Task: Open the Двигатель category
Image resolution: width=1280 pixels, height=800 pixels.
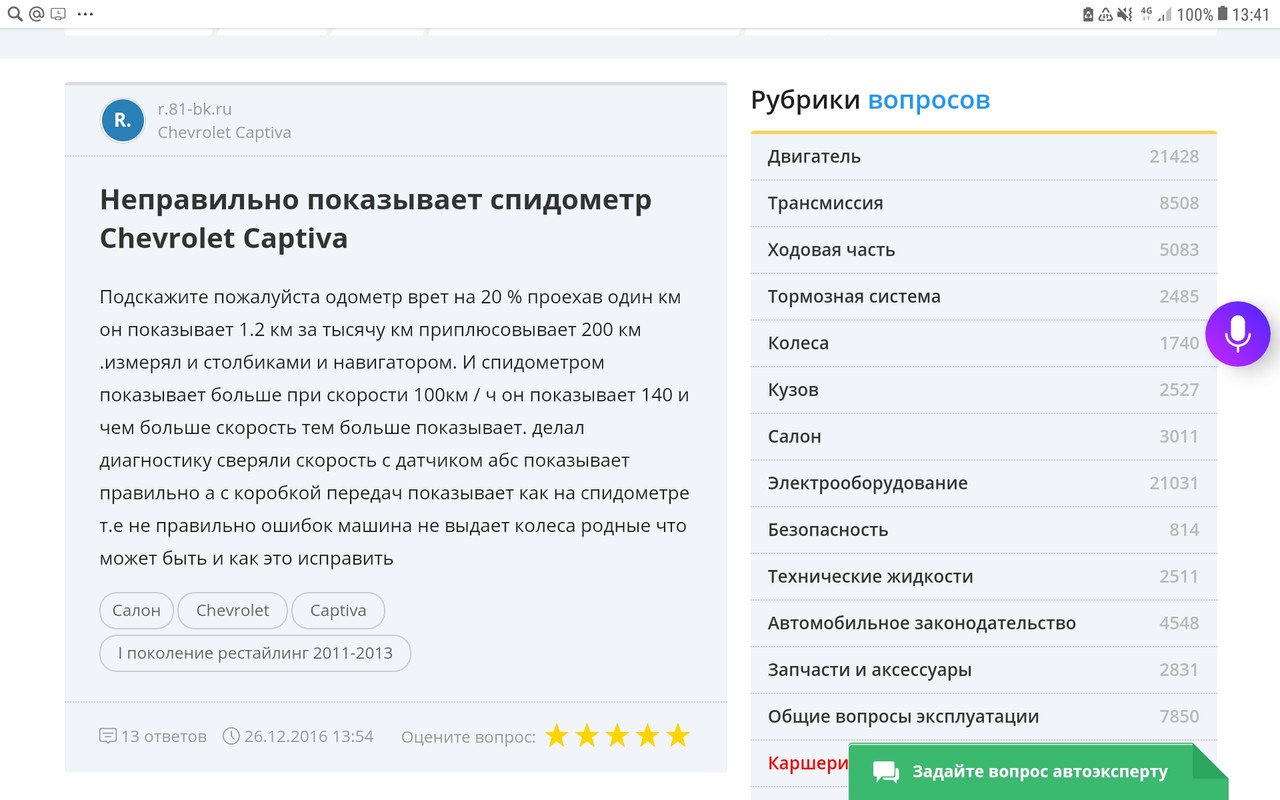Action: coord(984,157)
